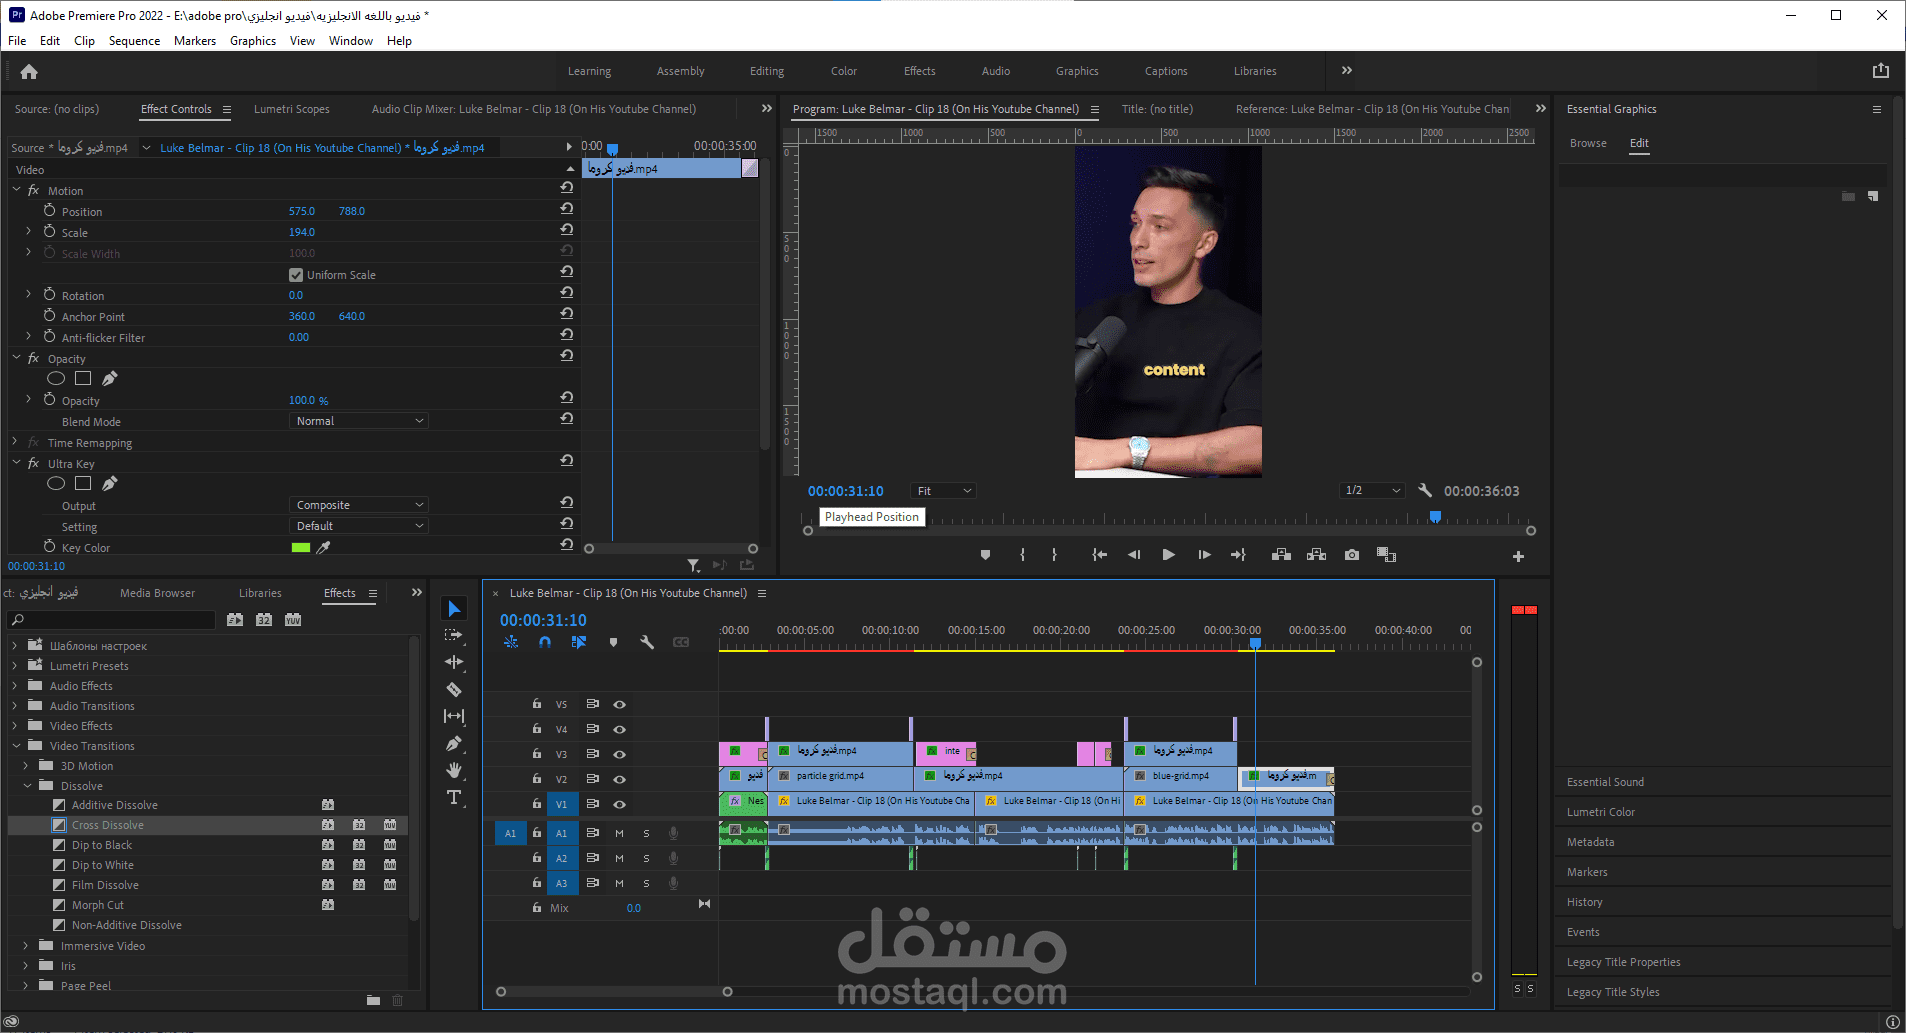Image resolution: width=1906 pixels, height=1033 pixels.
Task: Open timeline display settings wrench
Action: click(647, 642)
